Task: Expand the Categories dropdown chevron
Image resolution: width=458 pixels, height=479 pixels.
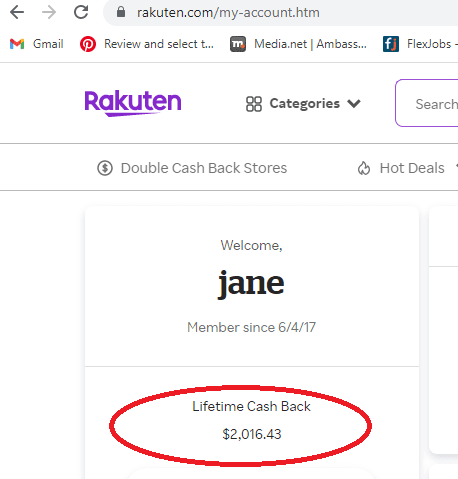Action: 354,104
